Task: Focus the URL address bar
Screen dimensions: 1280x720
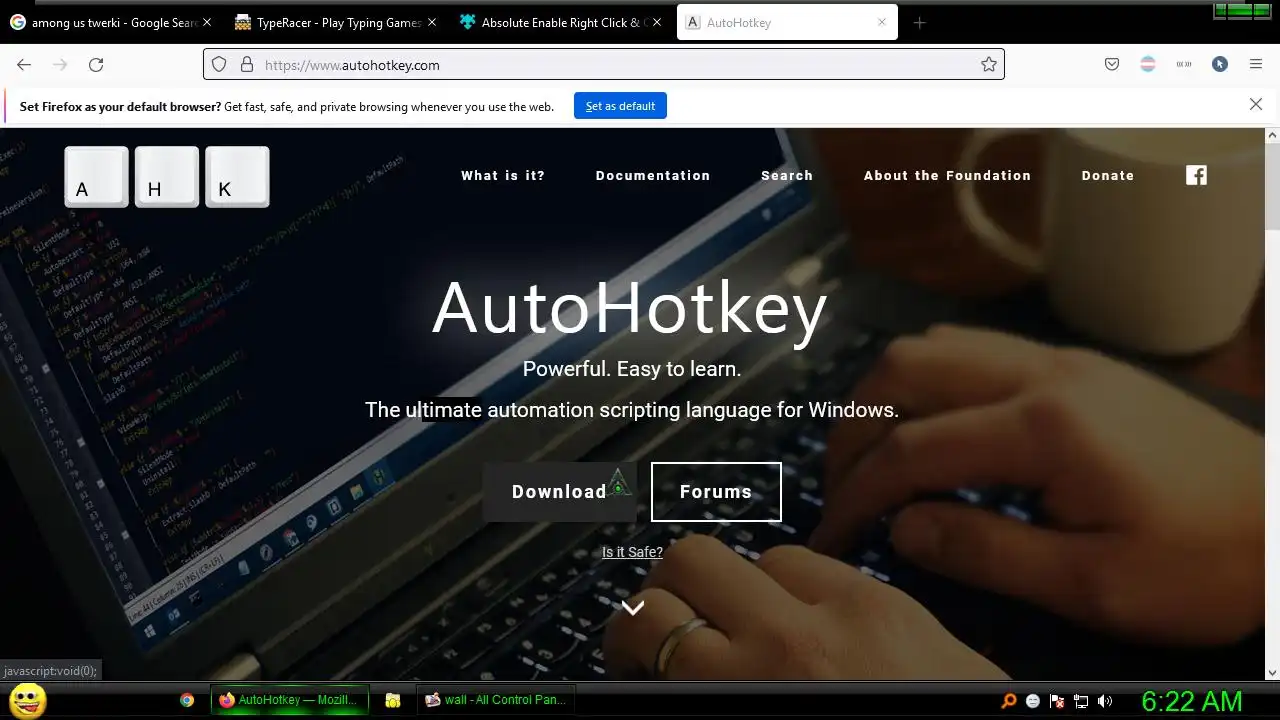Action: (603, 65)
